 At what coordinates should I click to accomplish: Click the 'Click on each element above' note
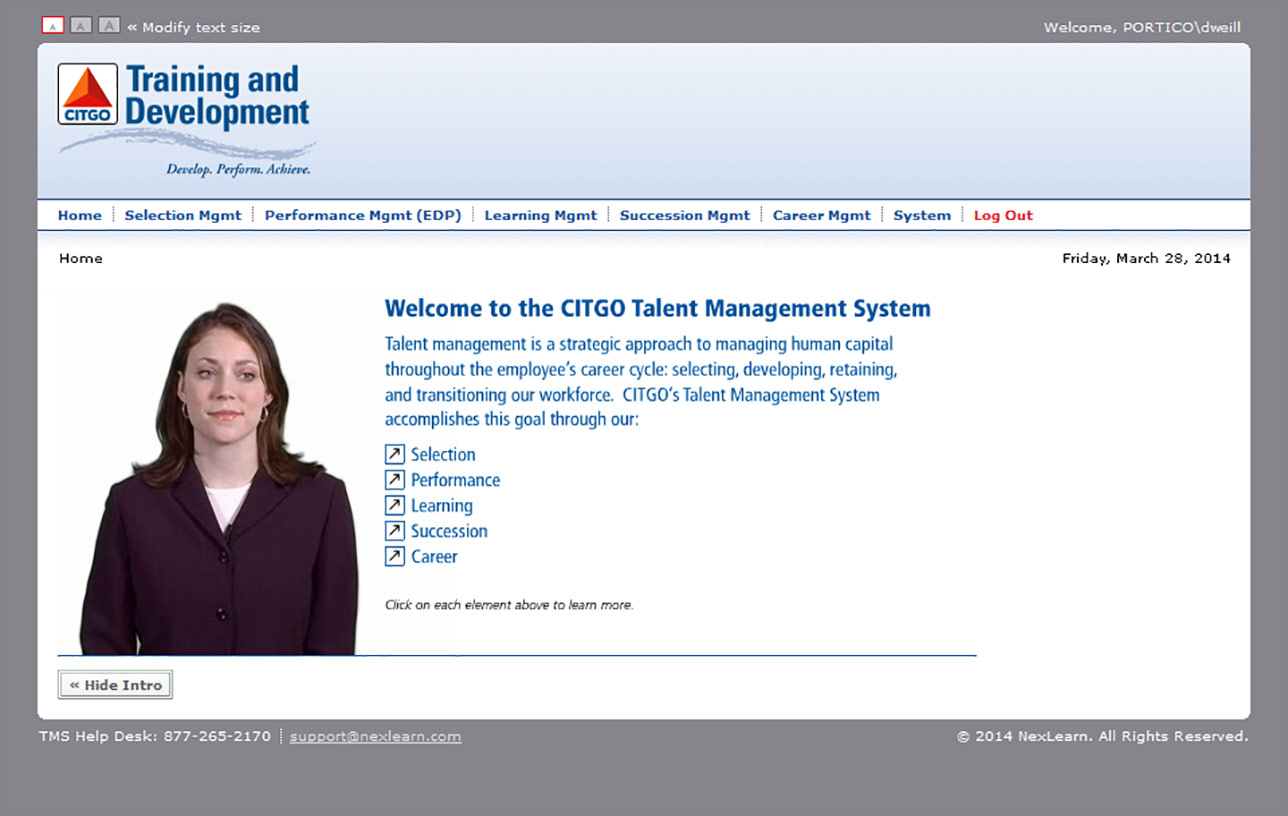click(x=509, y=605)
